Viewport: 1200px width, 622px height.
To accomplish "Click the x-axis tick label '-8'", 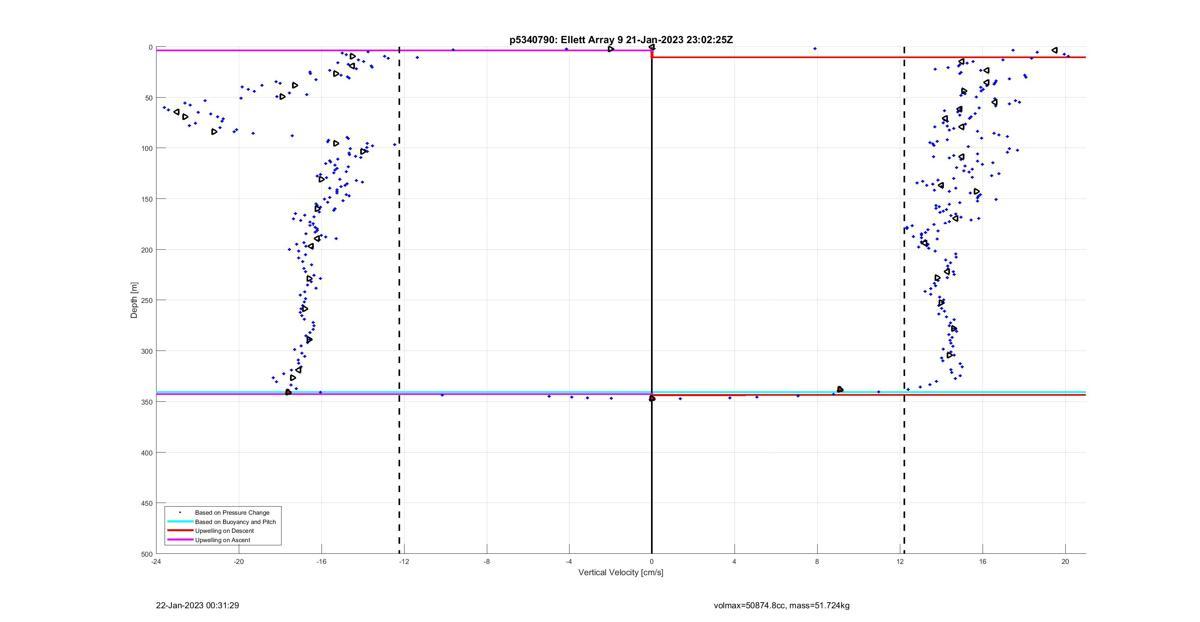I will 487,561.
